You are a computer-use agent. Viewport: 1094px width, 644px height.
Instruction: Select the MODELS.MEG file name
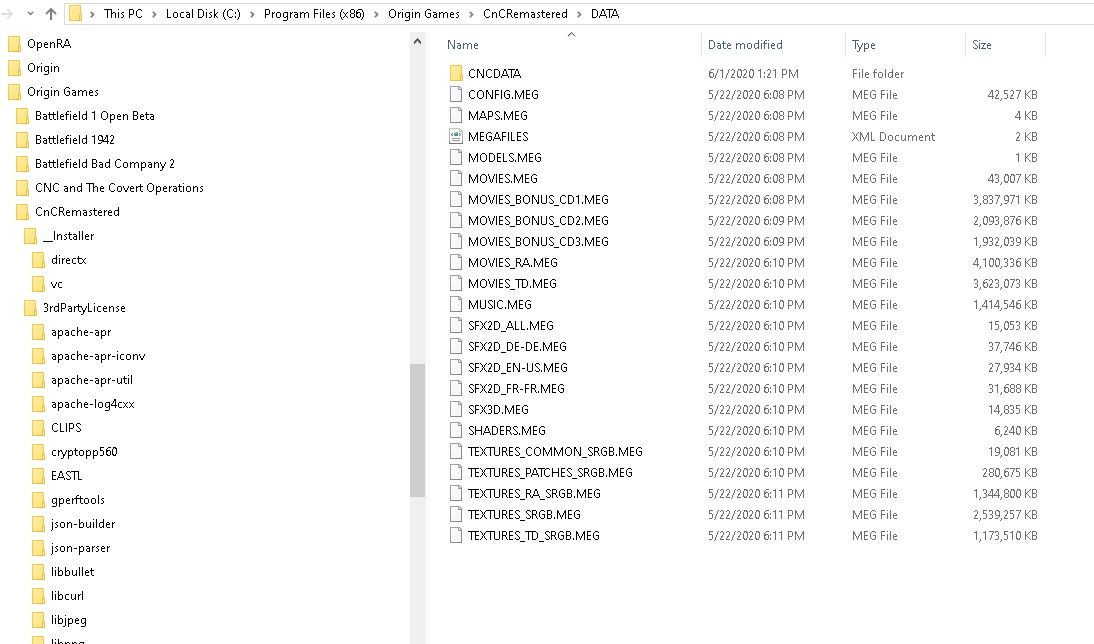504,158
